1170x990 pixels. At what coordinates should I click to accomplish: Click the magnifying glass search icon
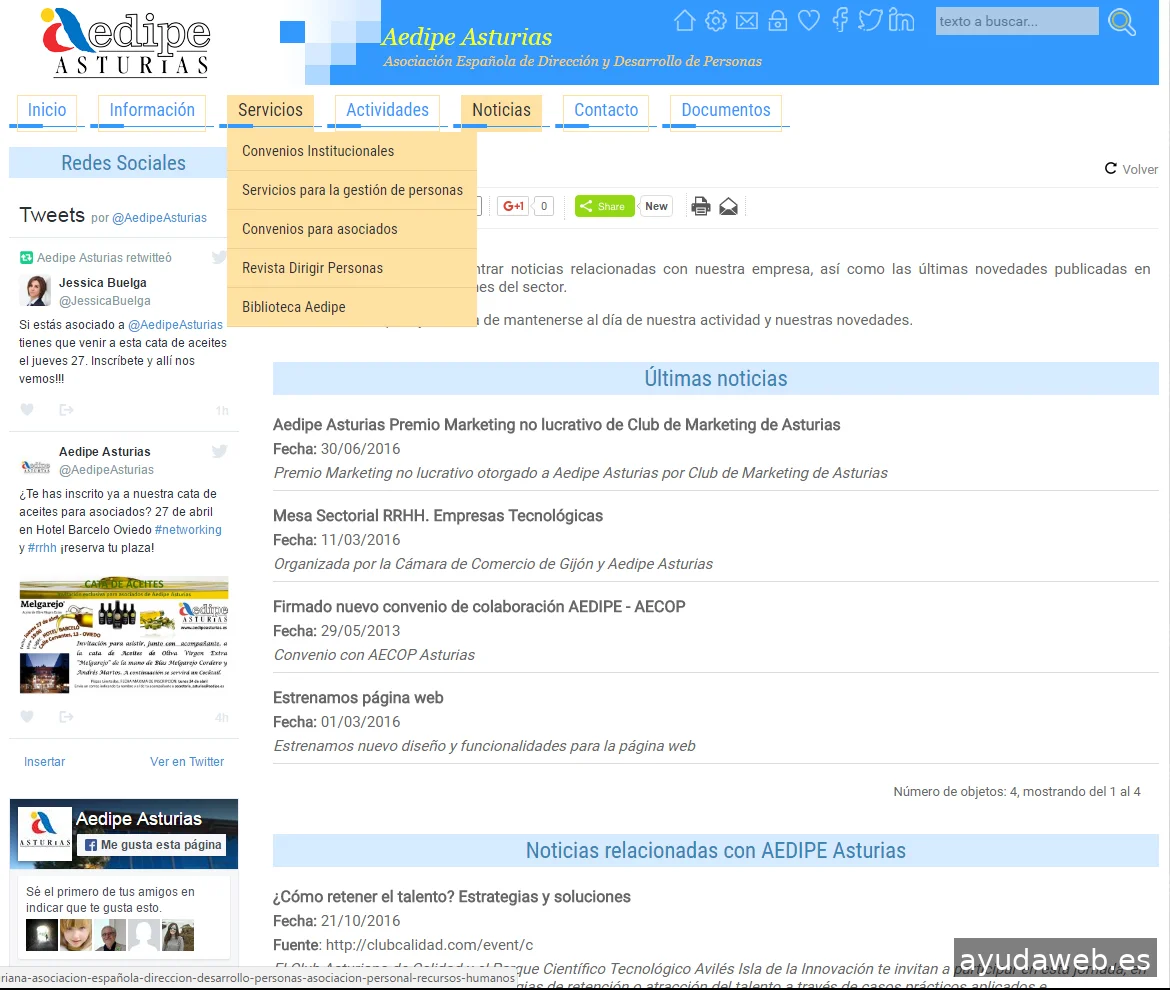pos(1122,22)
